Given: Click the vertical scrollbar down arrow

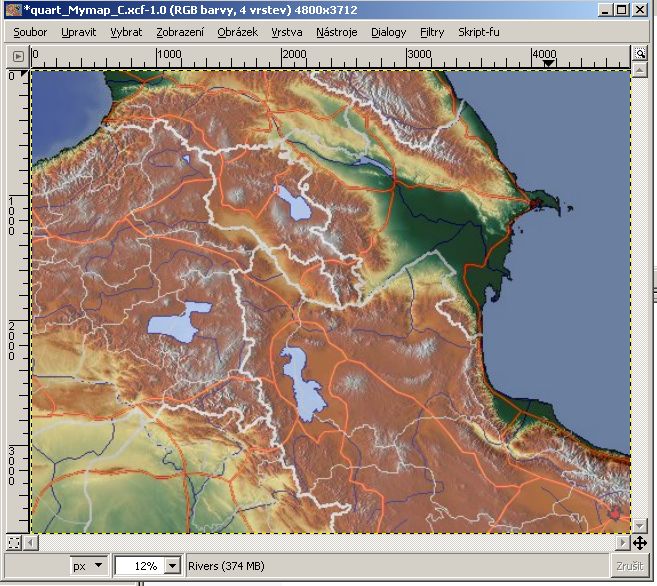Looking at the screenshot, I should pyautogui.click(x=639, y=525).
